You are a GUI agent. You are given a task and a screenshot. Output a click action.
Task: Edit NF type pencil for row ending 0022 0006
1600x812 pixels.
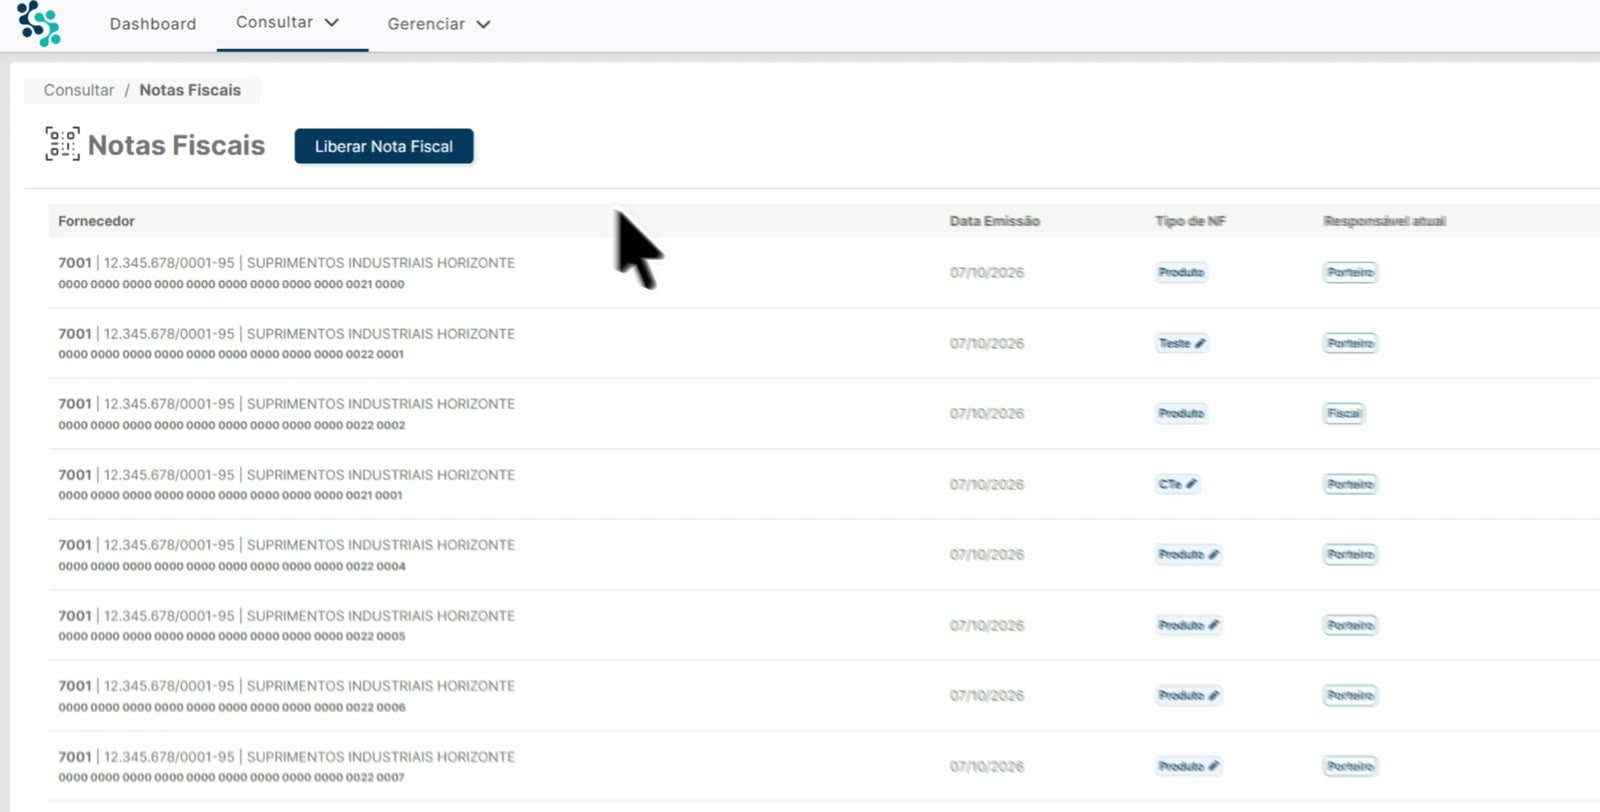click(x=1213, y=695)
